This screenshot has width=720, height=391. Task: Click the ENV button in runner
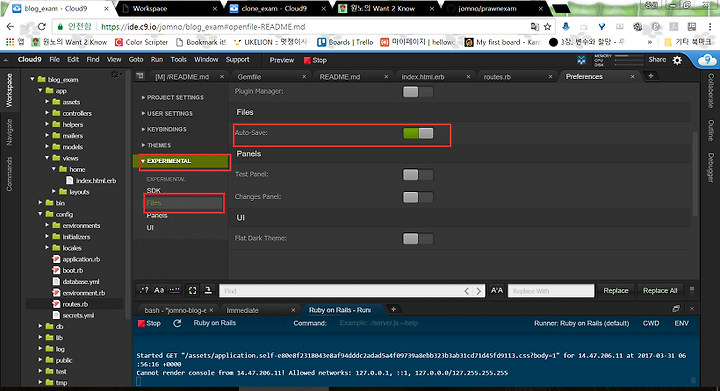[x=681, y=323]
